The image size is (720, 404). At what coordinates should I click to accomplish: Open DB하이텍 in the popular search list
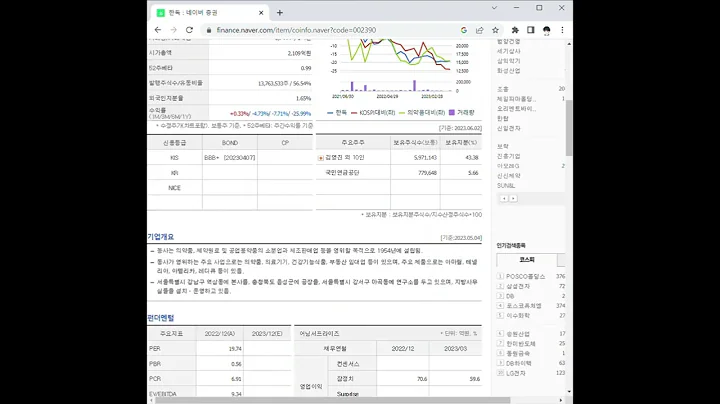pyautogui.click(x=519, y=363)
